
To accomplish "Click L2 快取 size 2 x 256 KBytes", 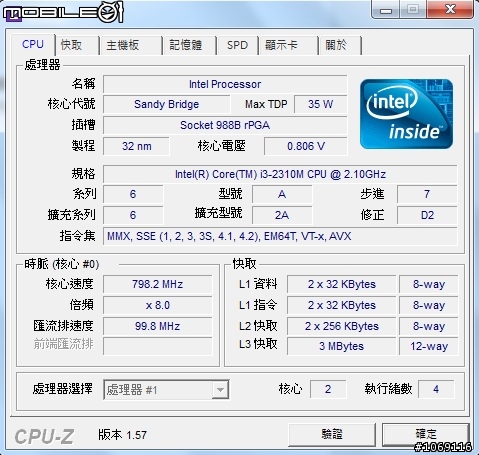I will tap(342, 326).
